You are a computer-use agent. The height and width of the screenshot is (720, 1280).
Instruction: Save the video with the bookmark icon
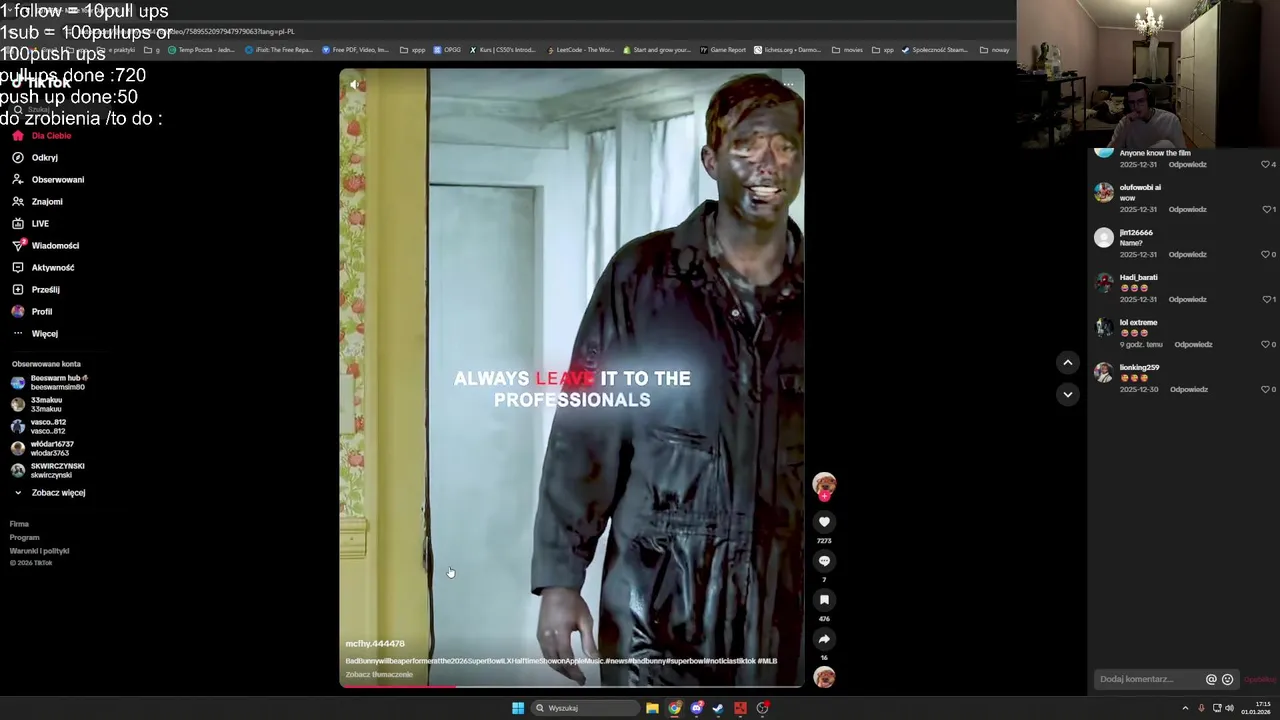coord(824,600)
